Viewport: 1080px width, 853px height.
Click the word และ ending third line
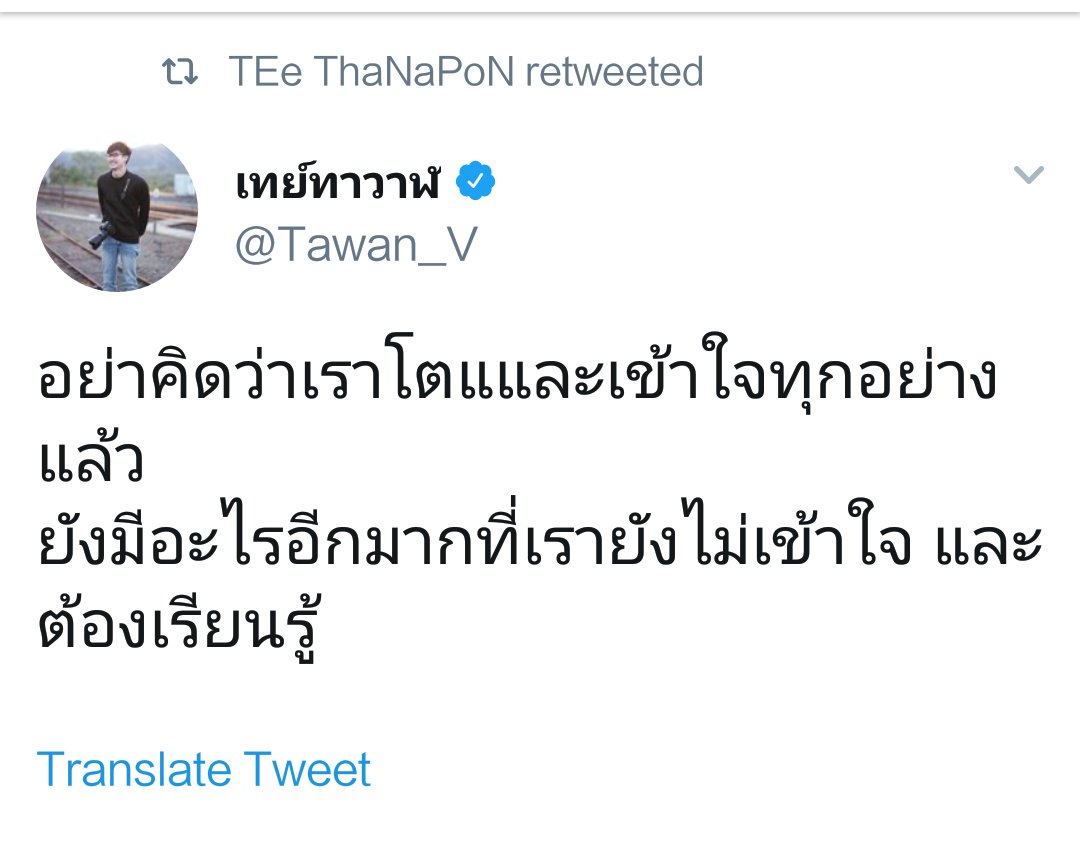click(x=988, y=546)
